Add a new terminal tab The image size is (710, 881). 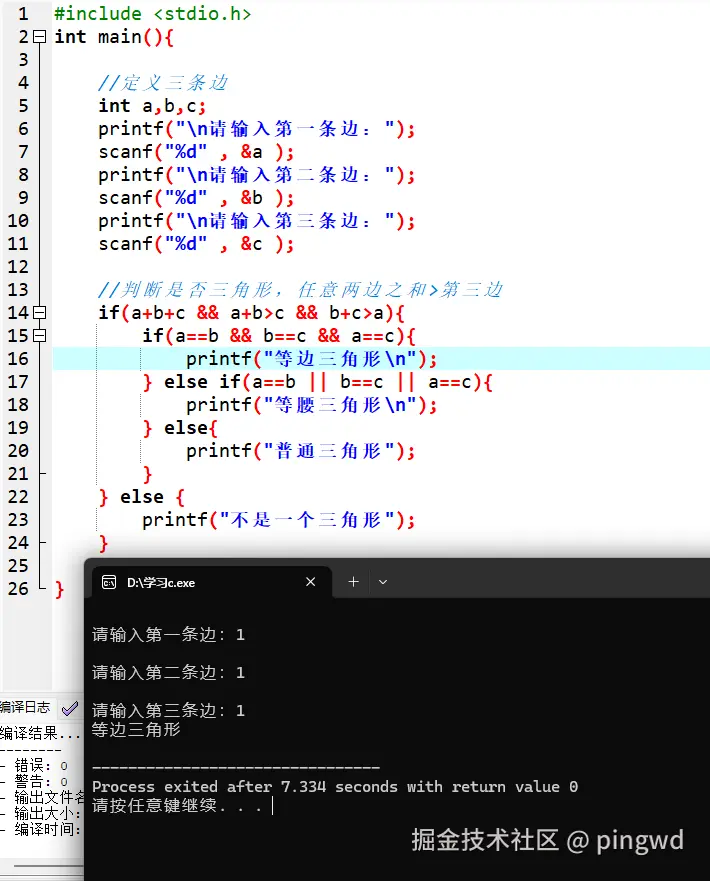(353, 582)
